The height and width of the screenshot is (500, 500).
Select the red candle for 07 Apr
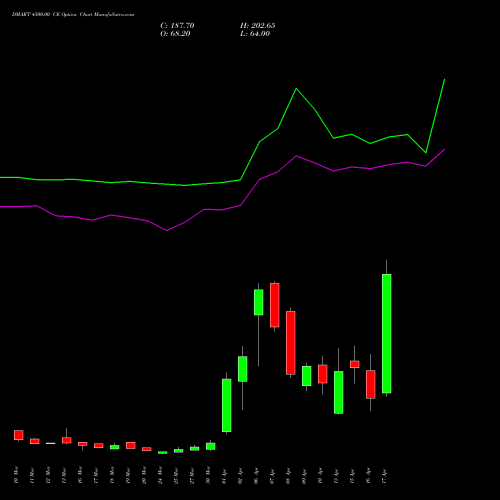275,305
